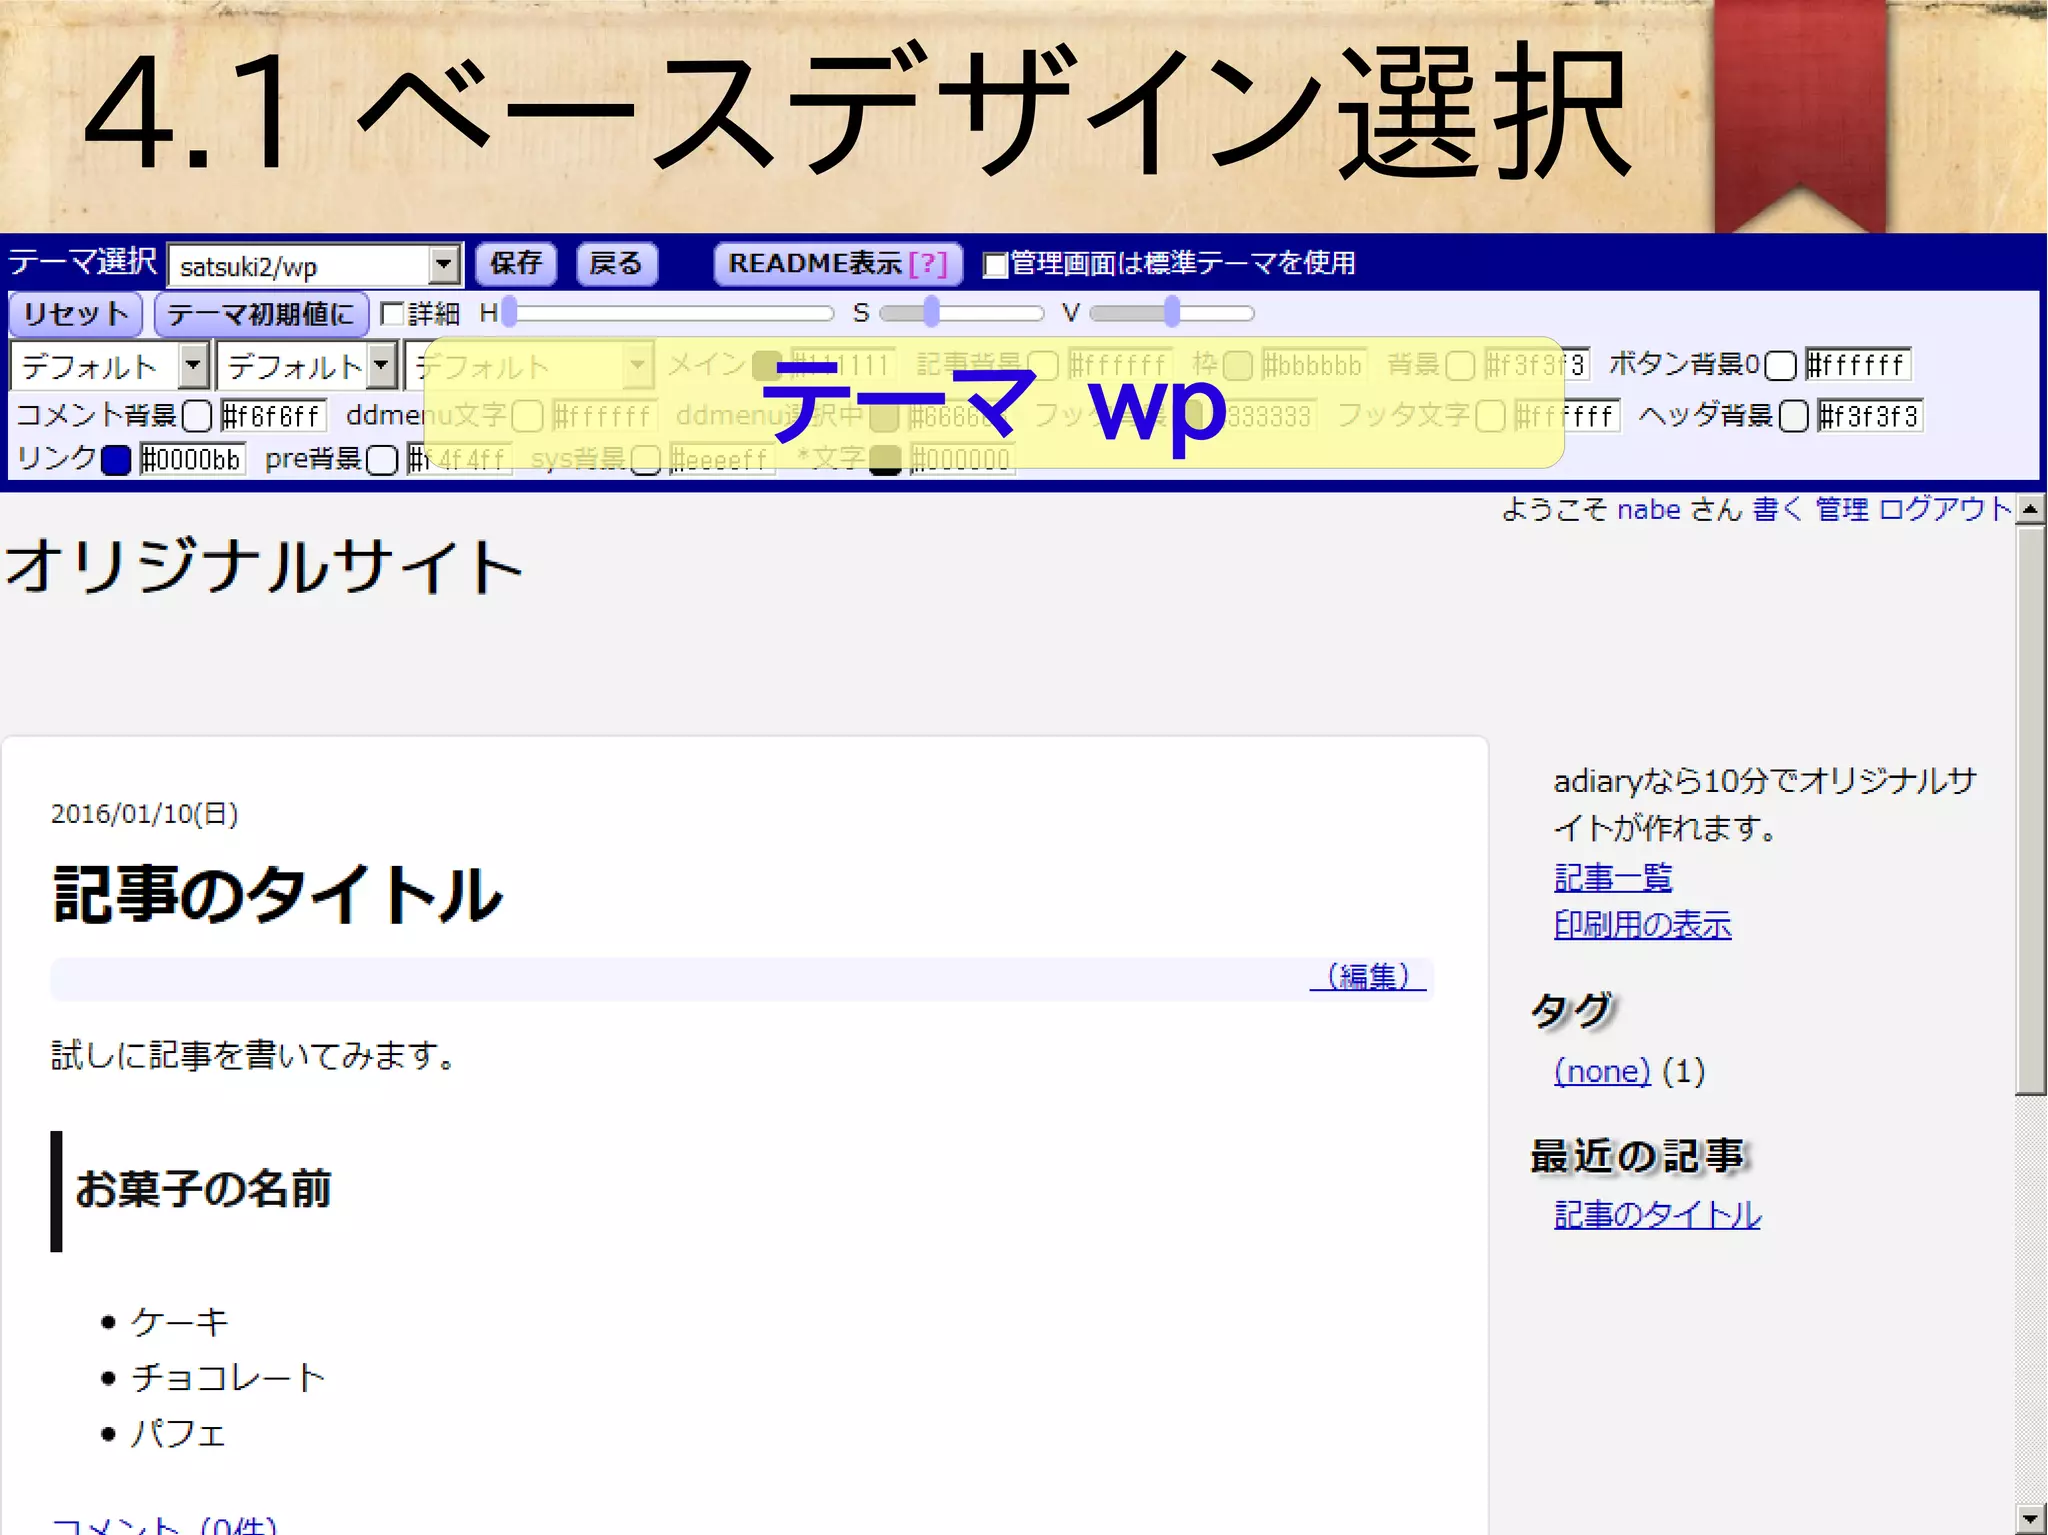Image resolution: width=2048 pixels, height=1535 pixels.
Task: Click the オリジナルサイト site title
Action: tap(264, 566)
